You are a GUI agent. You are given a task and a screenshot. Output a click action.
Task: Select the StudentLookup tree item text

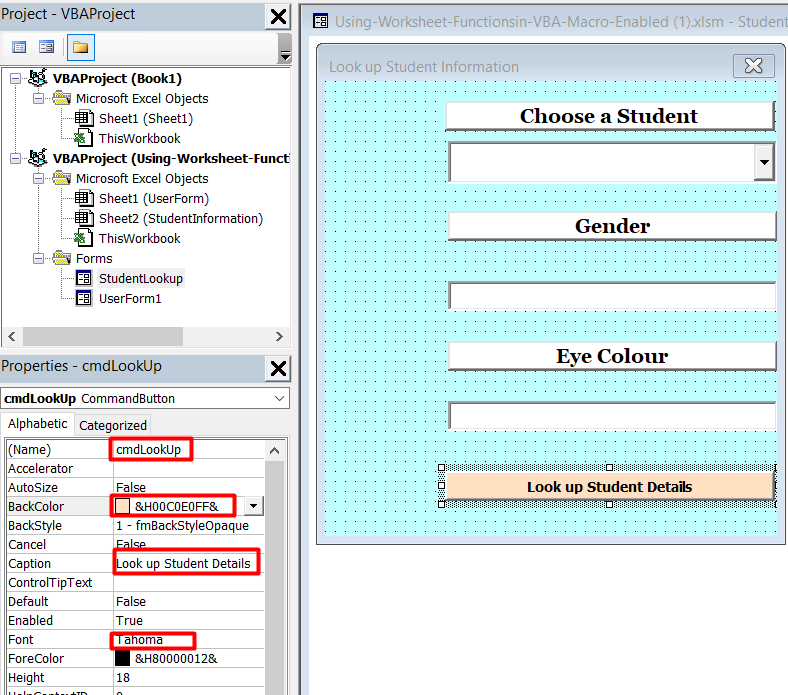[141, 278]
